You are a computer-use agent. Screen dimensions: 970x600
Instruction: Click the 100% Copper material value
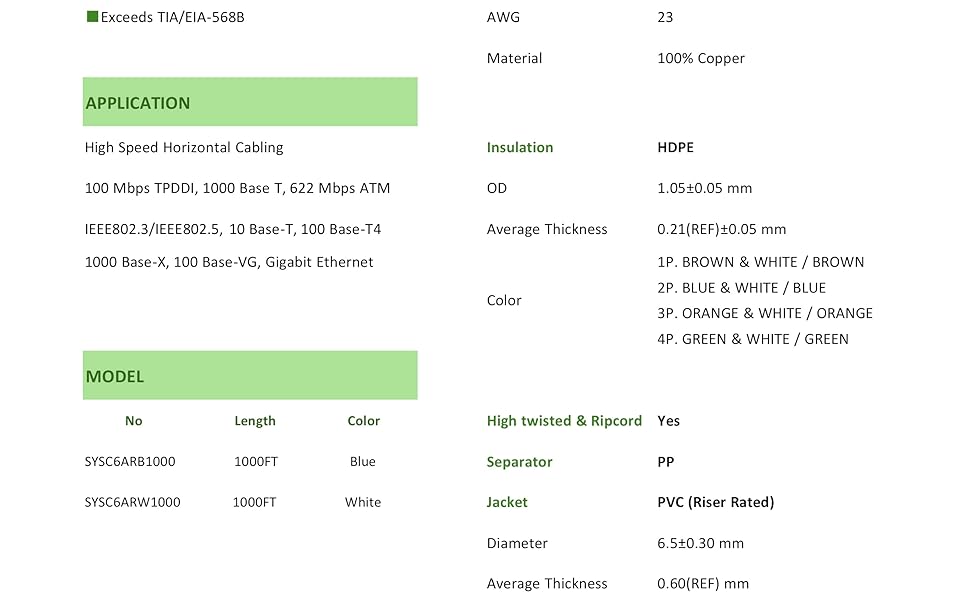(x=701, y=59)
